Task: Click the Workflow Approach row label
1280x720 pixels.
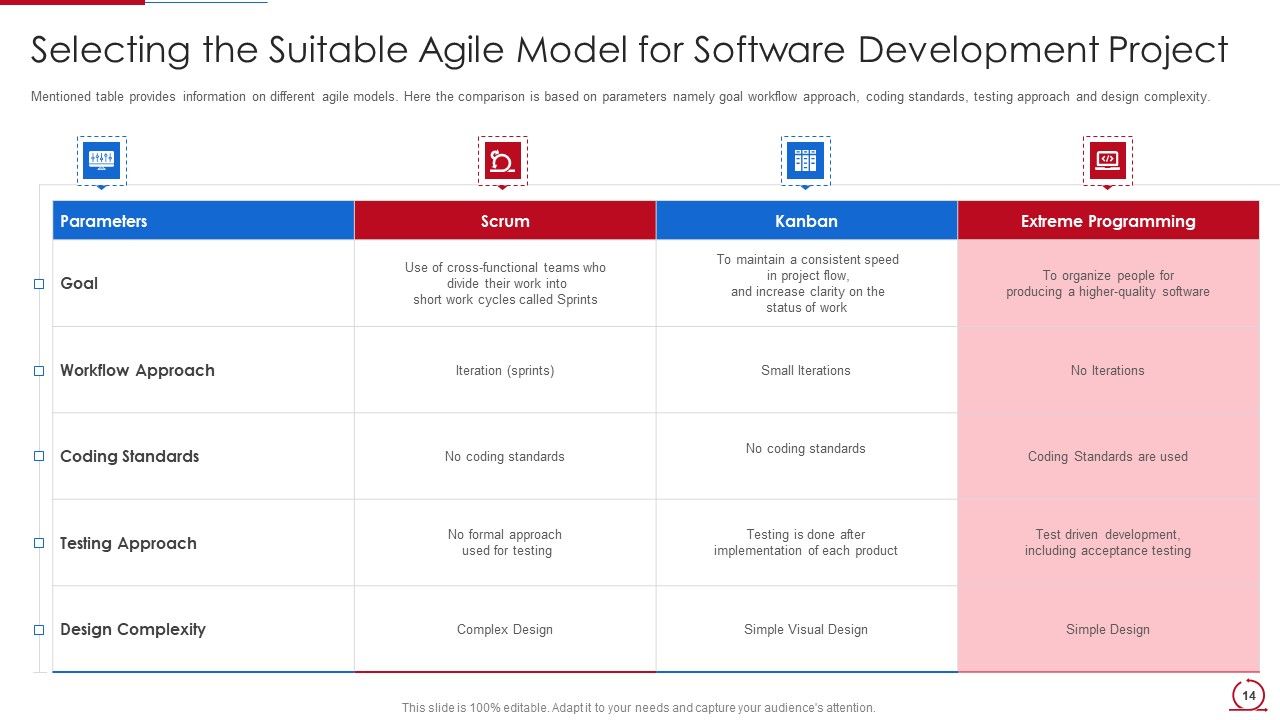Action: (137, 371)
